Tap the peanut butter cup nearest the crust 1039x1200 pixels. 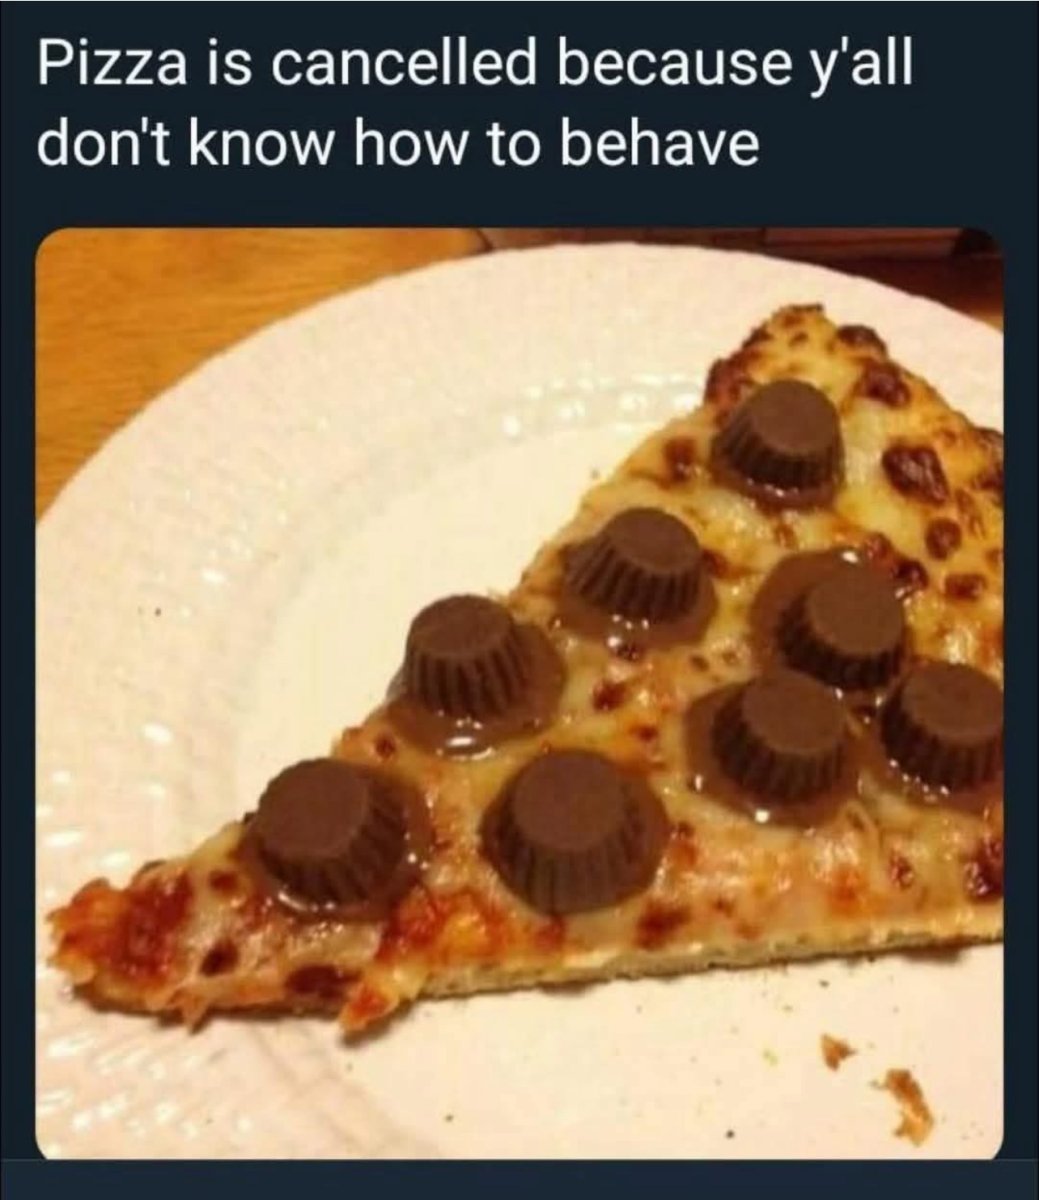click(x=779, y=444)
